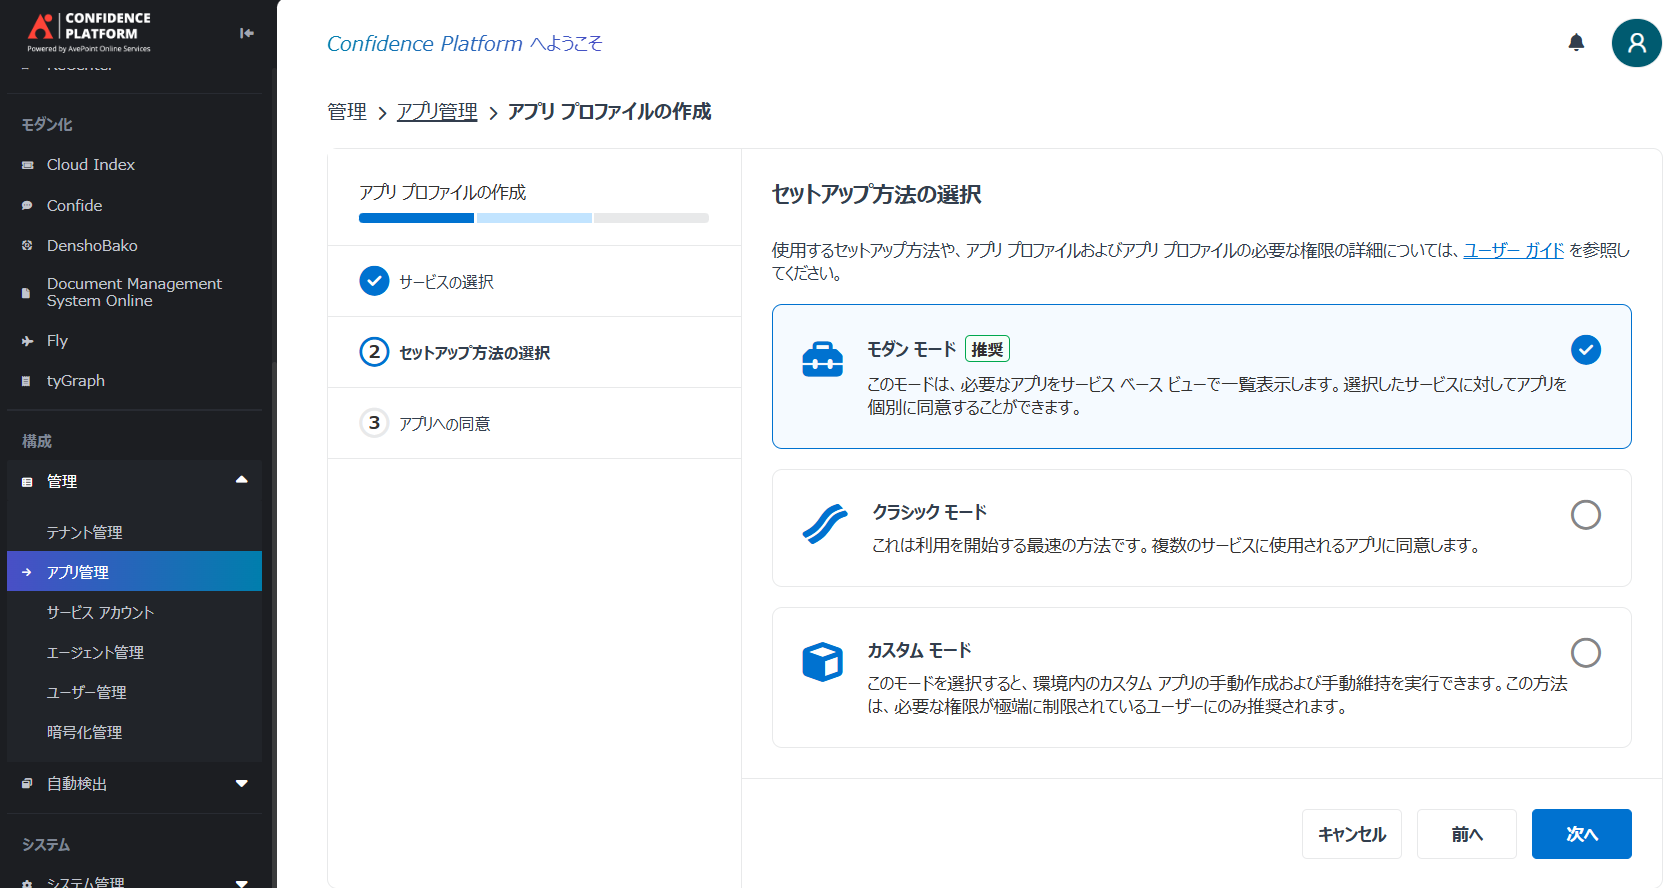Open tyGraph from the sidebar

76,381
